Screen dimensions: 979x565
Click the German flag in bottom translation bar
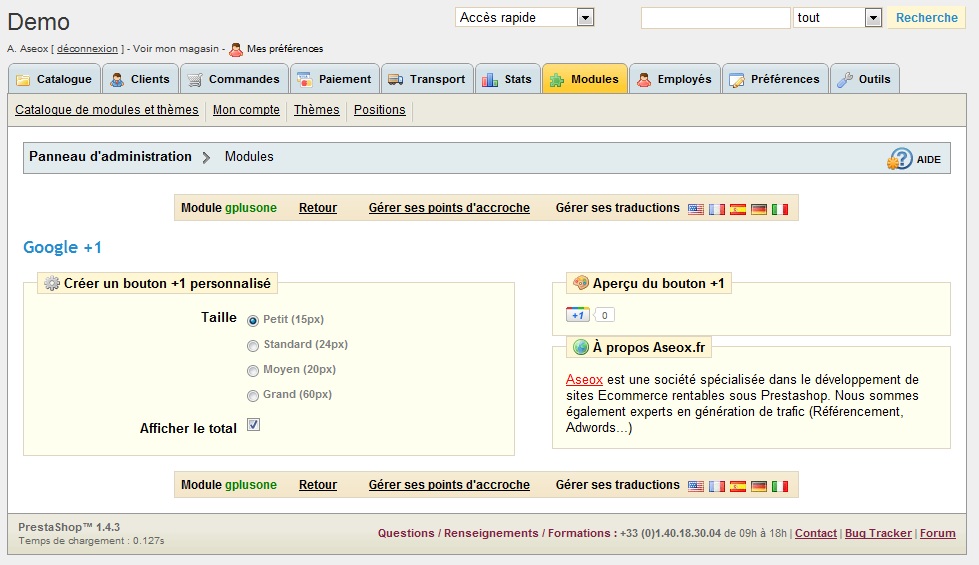(759, 486)
